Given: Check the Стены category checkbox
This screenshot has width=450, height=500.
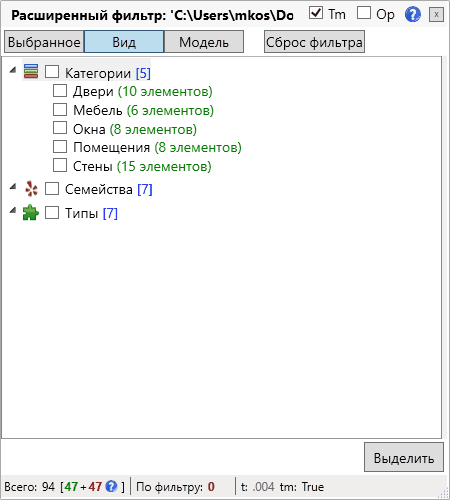Looking at the screenshot, I should 60,165.
